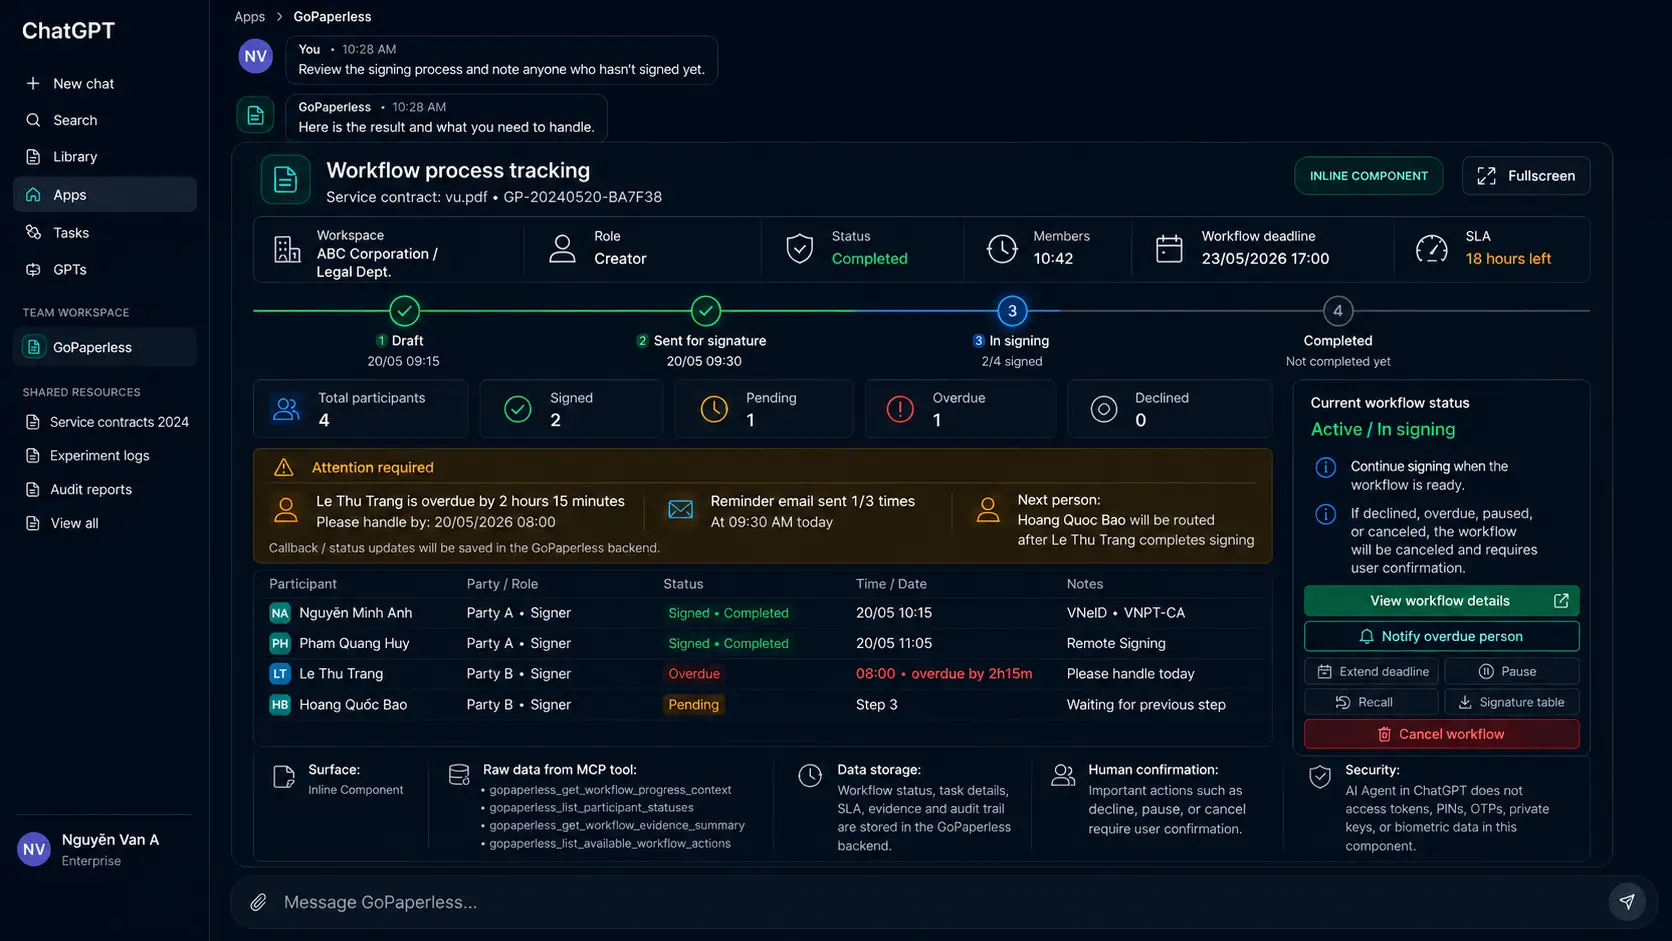Click the workflow document icon in header
Image resolution: width=1672 pixels, height=941 pixels.
click(x=285, y=180)
